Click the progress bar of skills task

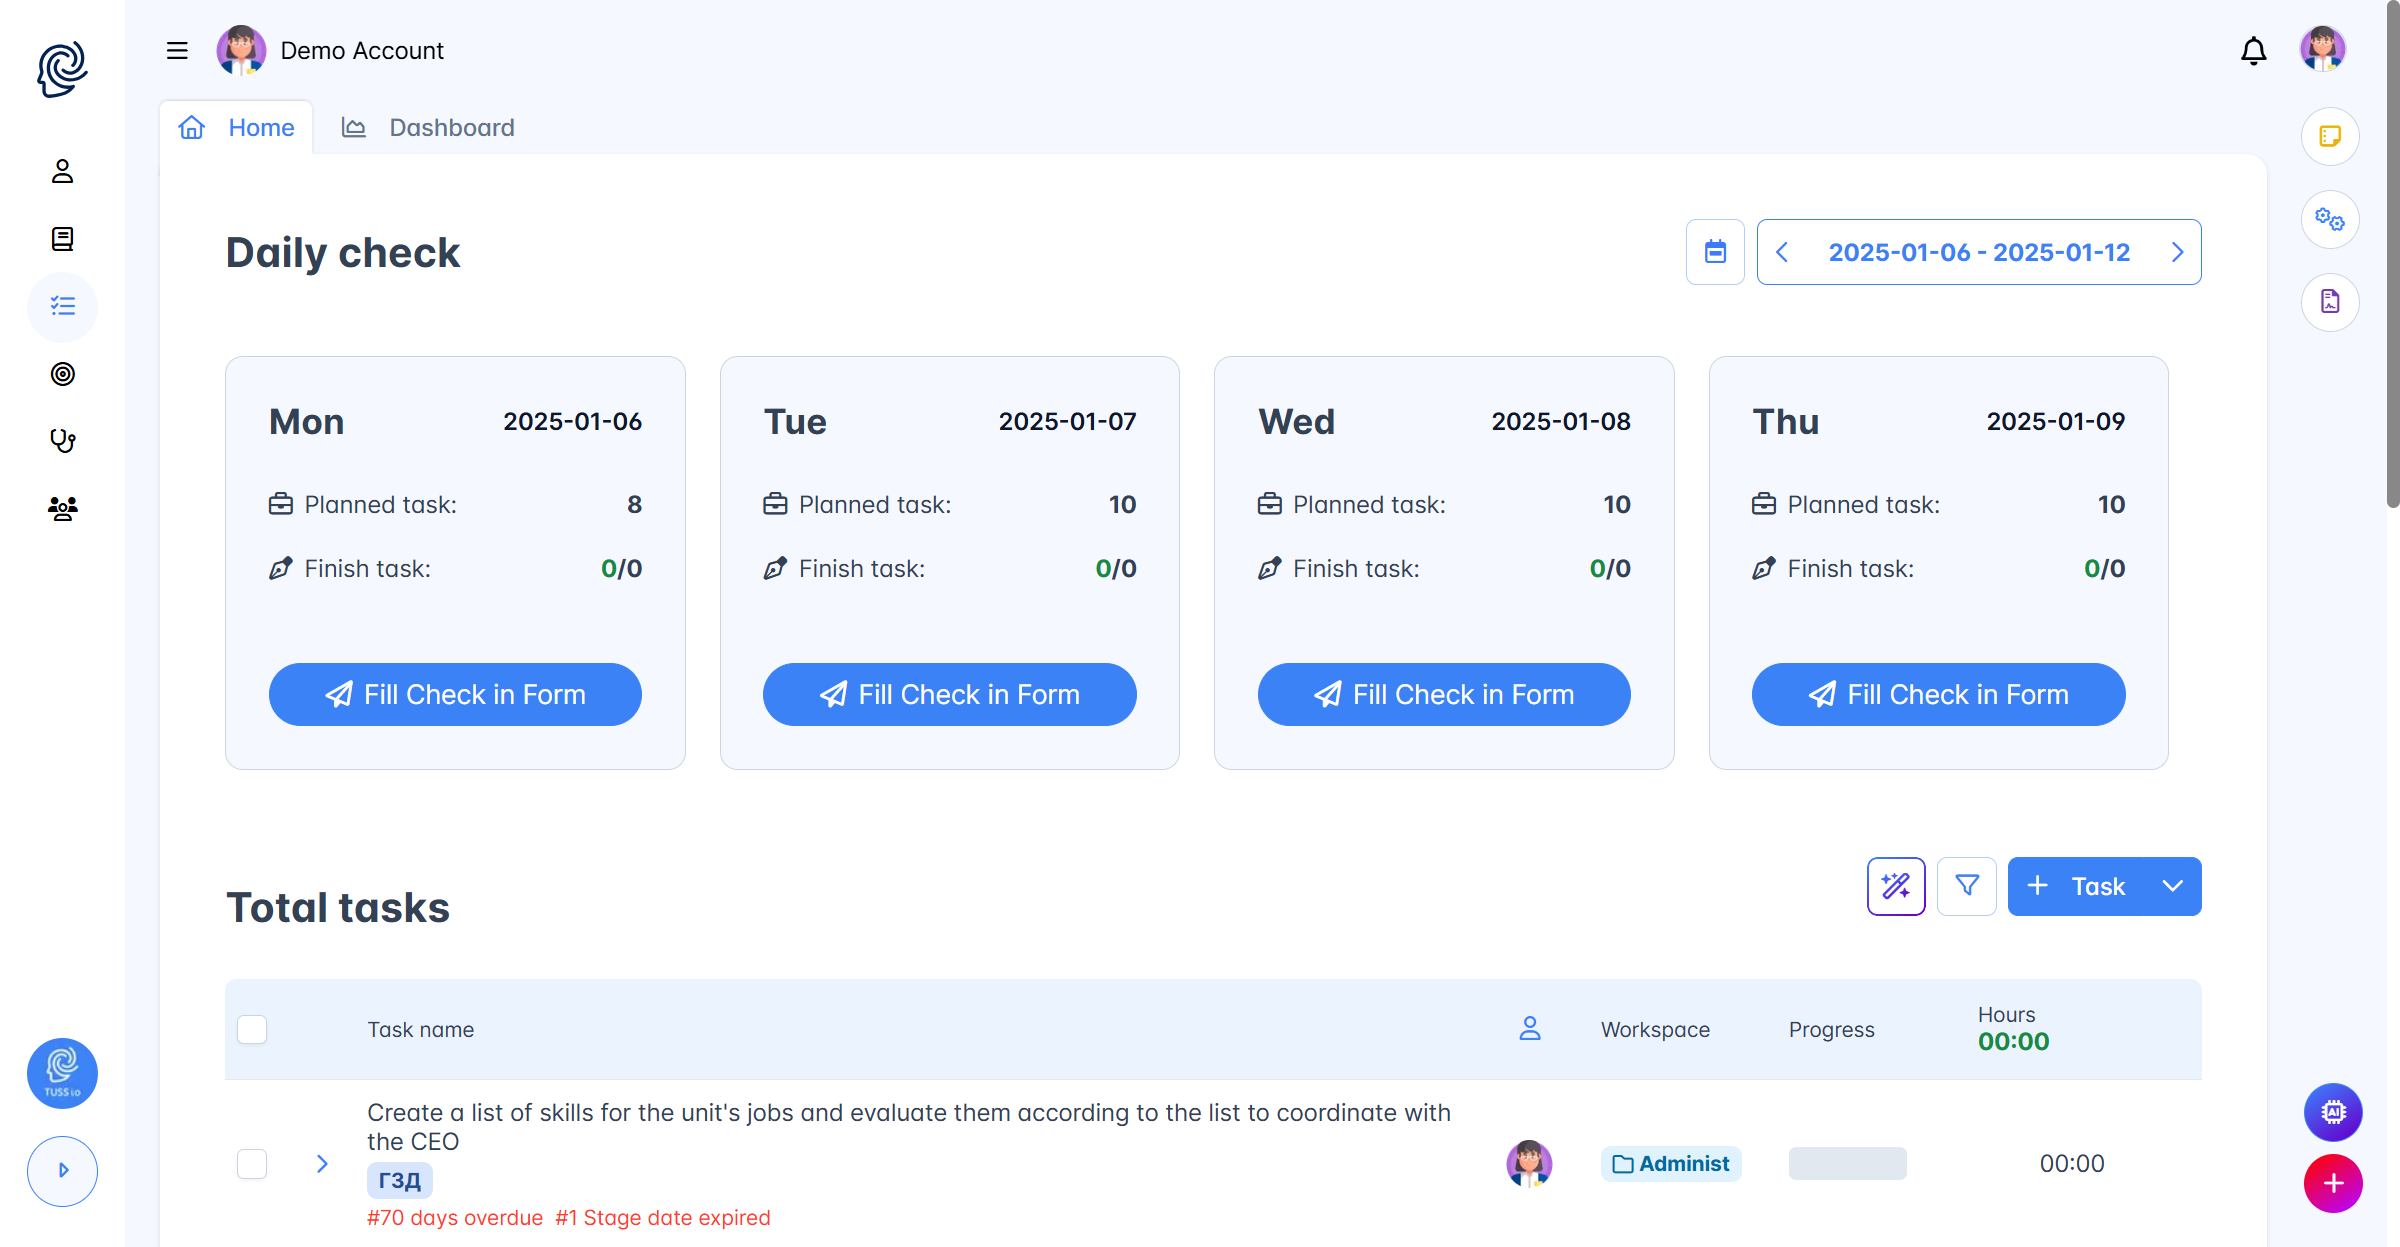1847,1164
